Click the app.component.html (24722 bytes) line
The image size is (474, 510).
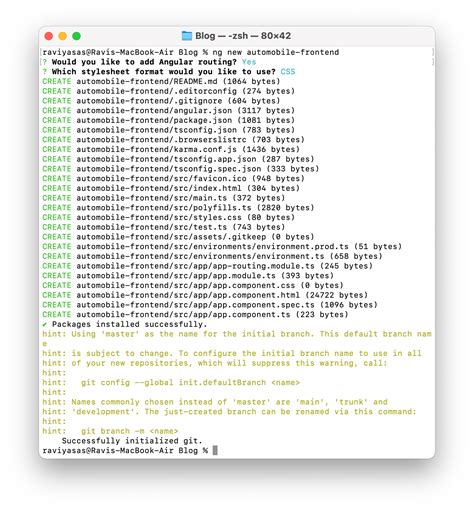(x=205, y=295)
